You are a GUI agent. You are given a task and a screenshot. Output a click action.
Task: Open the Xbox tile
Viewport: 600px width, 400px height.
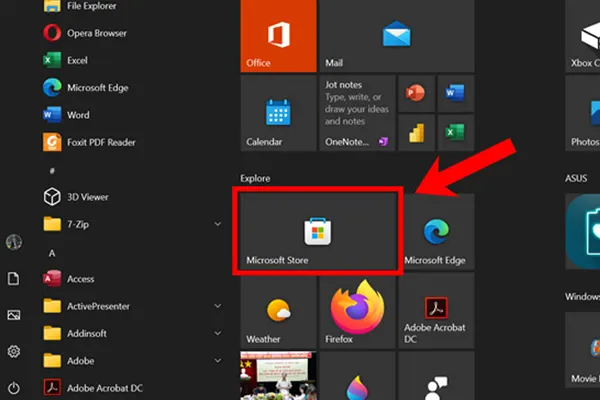pyautogui.click(x=583, y=35)
